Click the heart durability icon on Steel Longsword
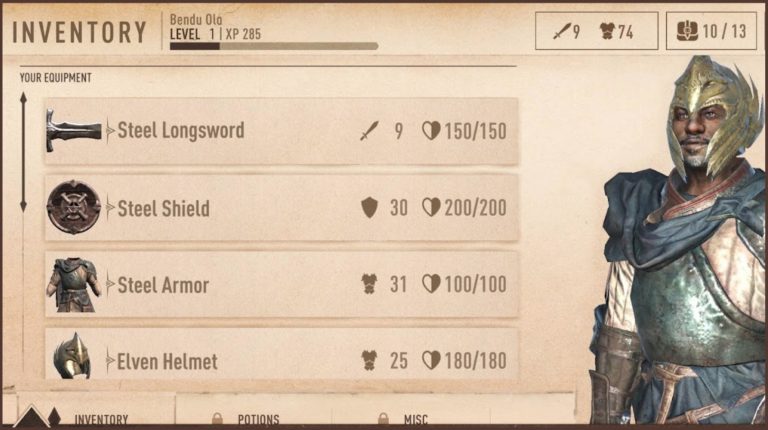 coord(431,131)
